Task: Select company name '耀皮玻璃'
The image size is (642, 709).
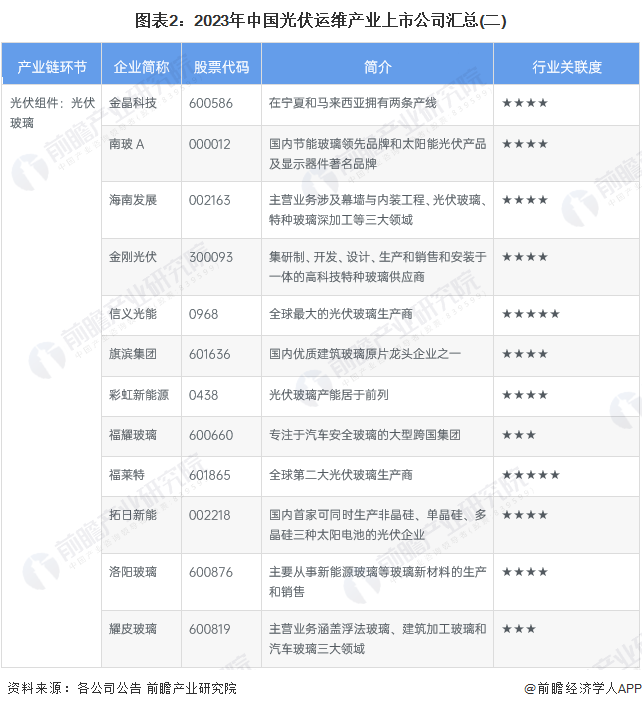Action: point(132,629)
